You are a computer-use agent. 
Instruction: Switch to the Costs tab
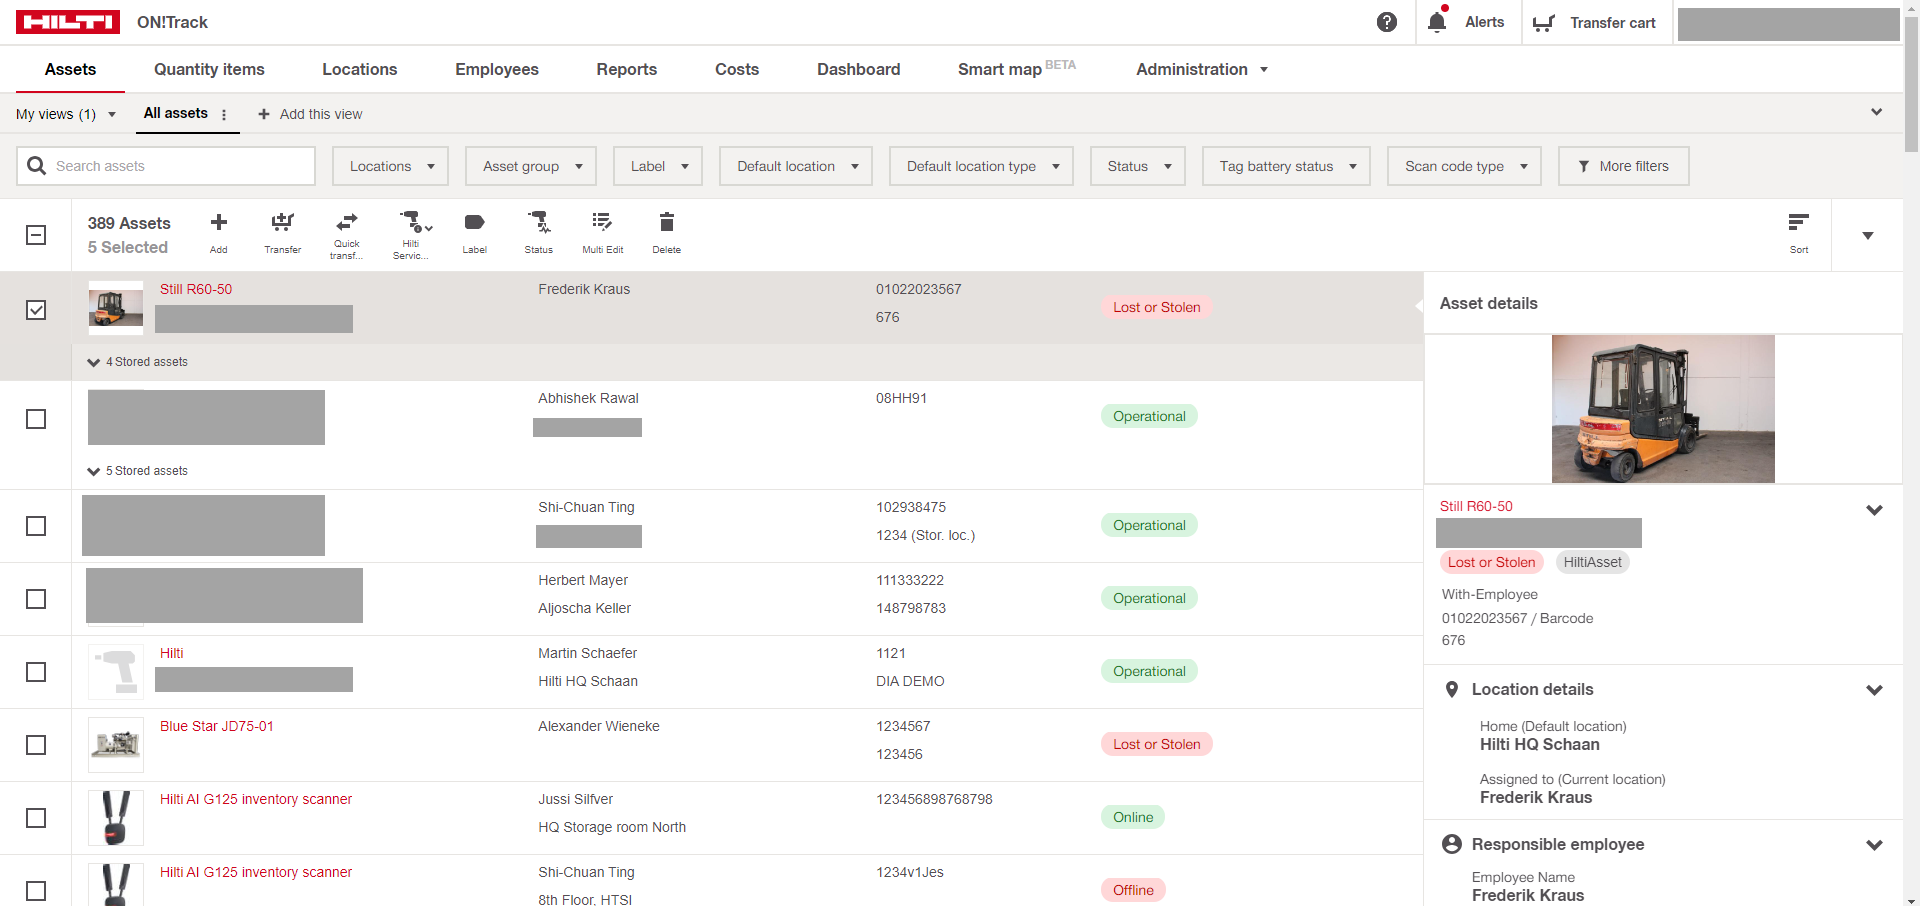[x=737, y=69]
